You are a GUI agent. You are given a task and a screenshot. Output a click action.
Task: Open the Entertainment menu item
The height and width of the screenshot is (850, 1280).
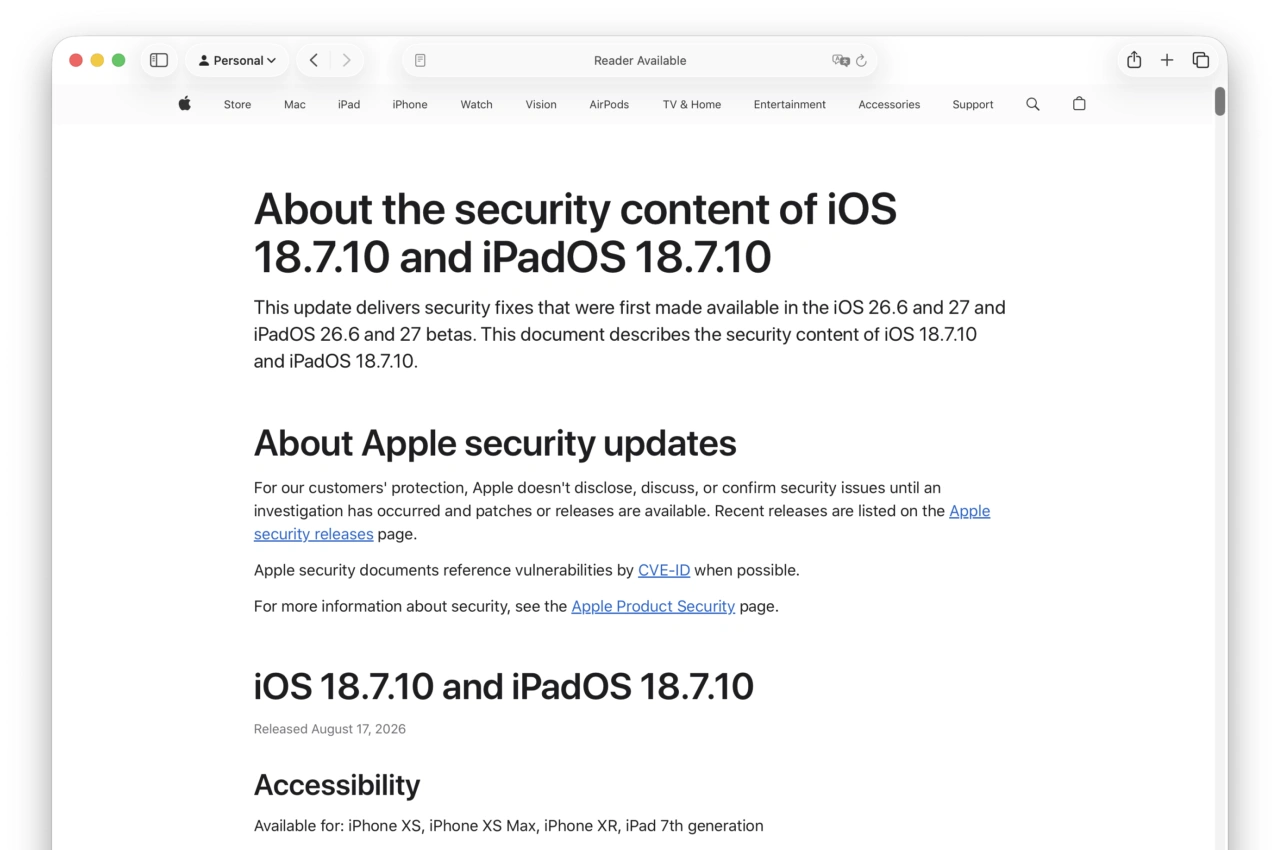point(790,104)
